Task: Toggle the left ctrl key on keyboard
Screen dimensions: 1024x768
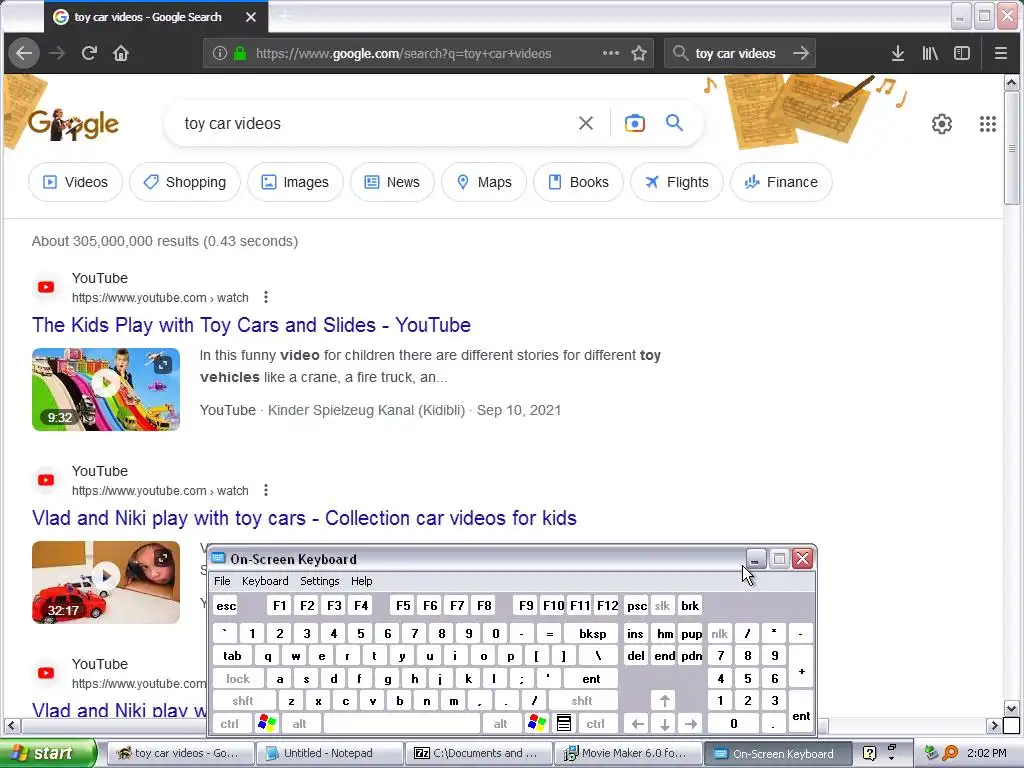Action: (x=229, y=723)
